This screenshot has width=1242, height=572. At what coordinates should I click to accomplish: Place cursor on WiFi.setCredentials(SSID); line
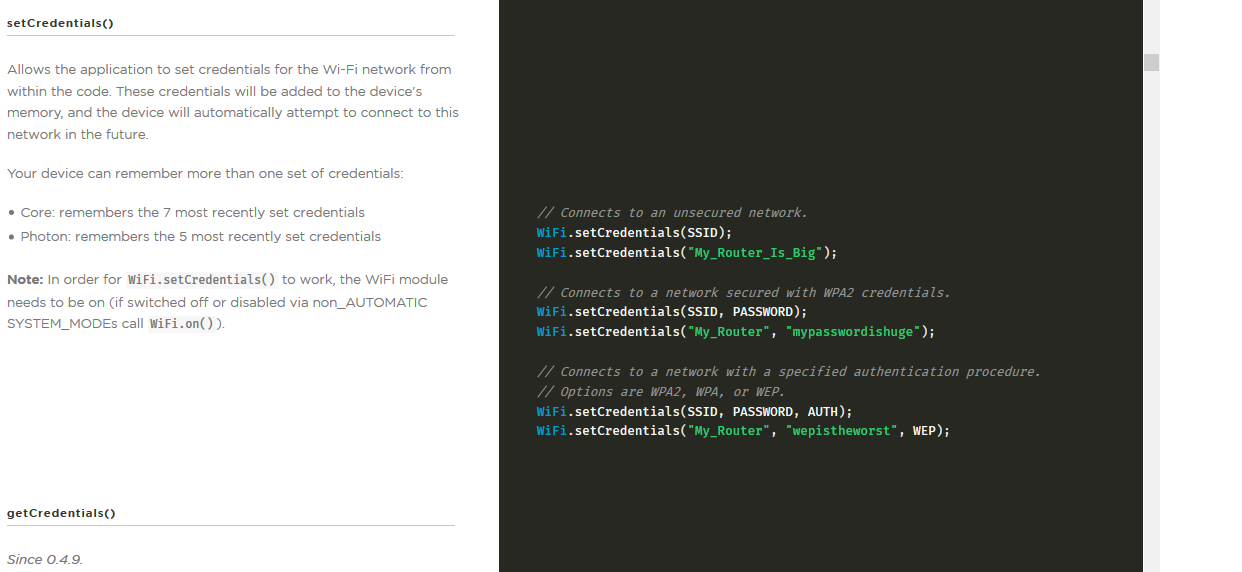click(x=634, y=232)
